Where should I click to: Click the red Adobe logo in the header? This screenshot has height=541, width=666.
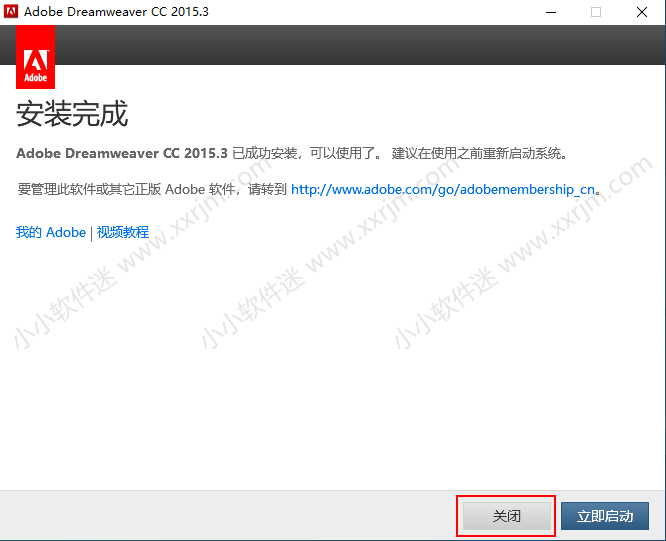tap(36, 58)
